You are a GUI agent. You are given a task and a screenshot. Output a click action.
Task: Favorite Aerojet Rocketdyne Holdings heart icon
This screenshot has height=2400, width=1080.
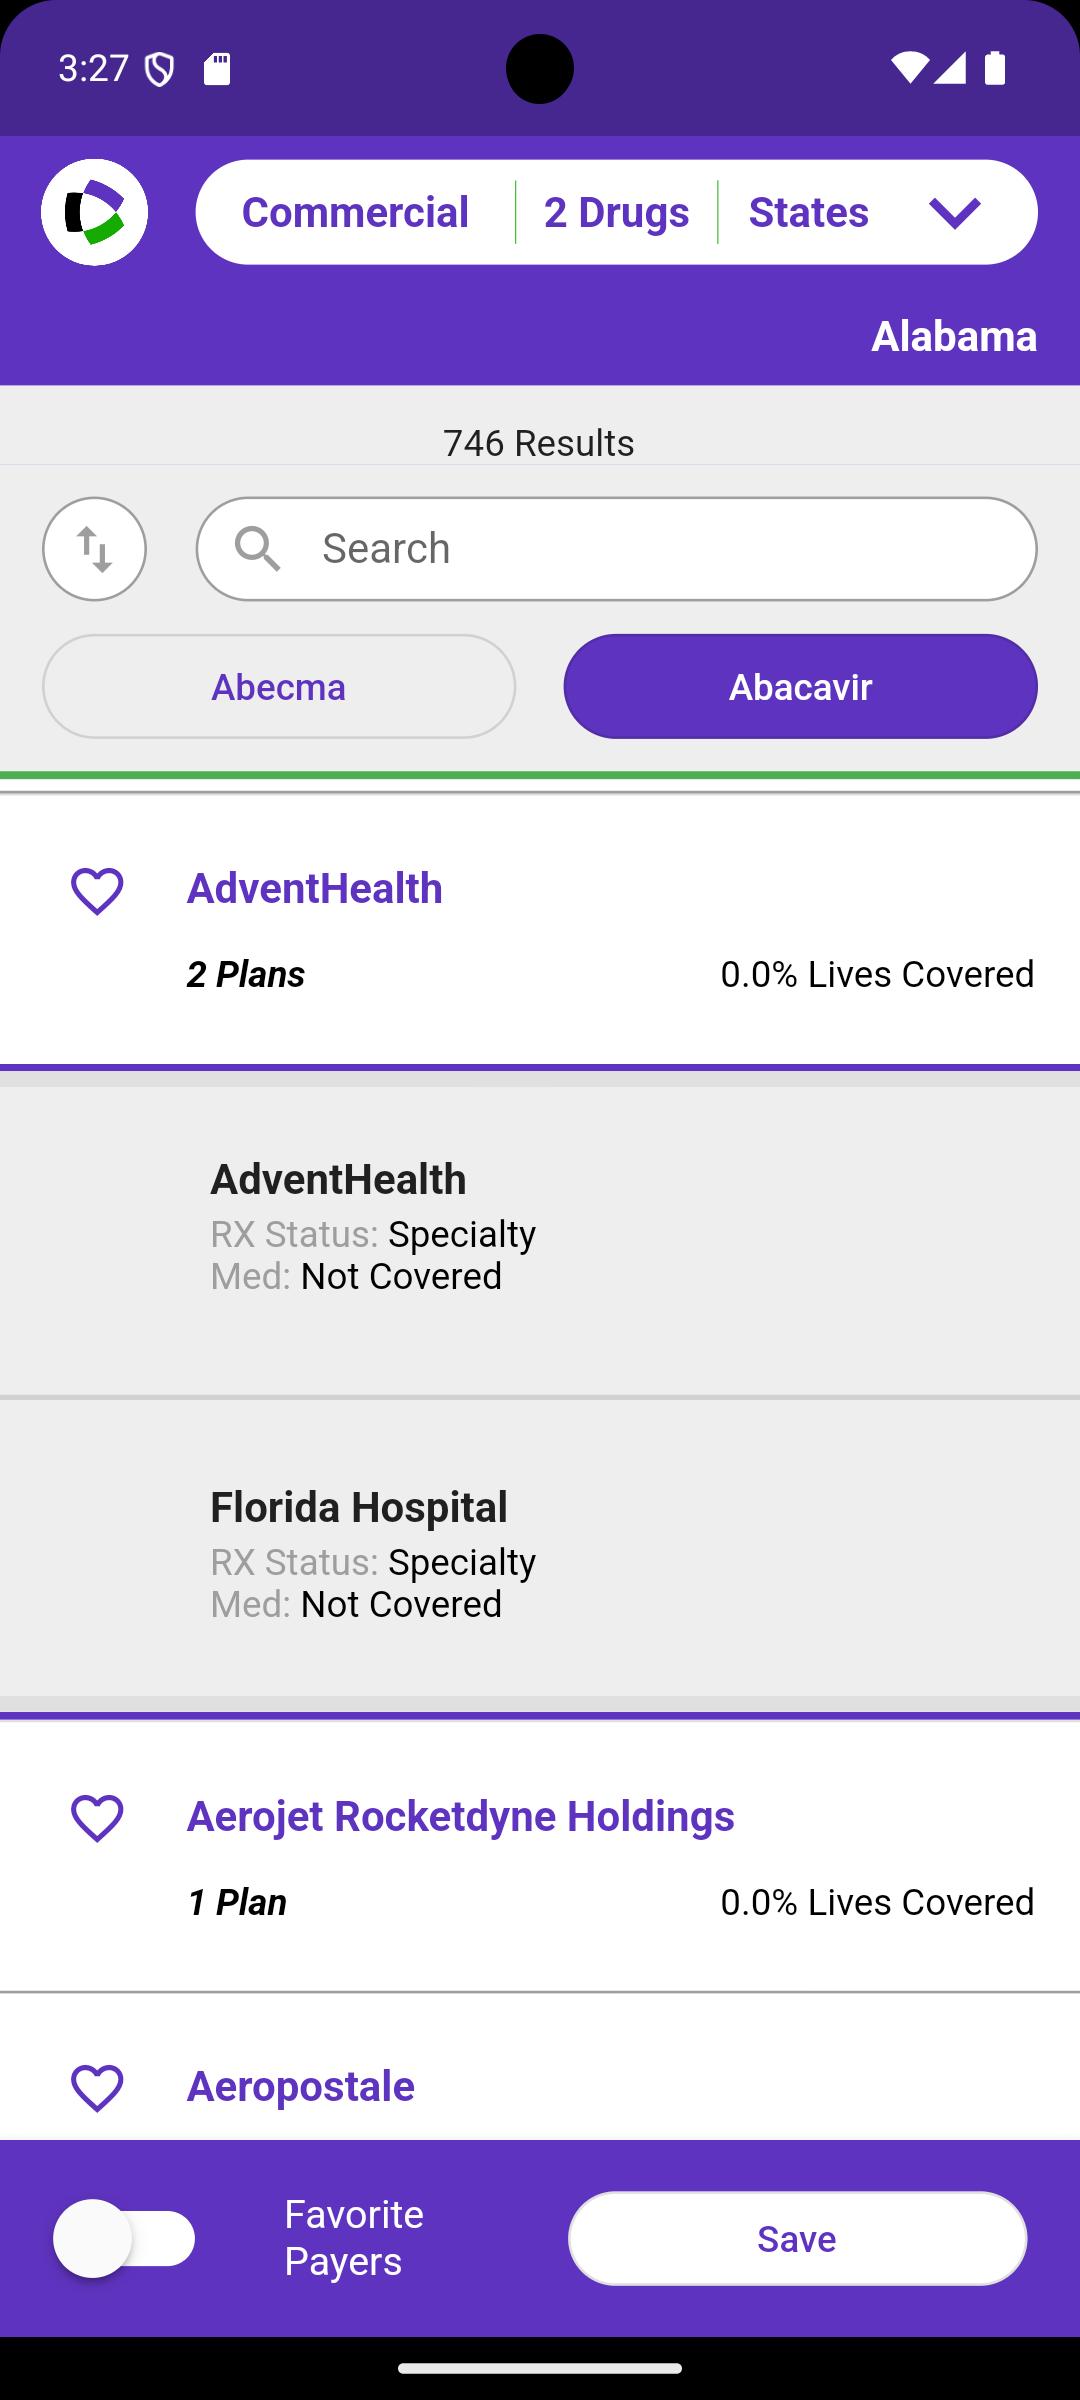(x=97, y=1817)
